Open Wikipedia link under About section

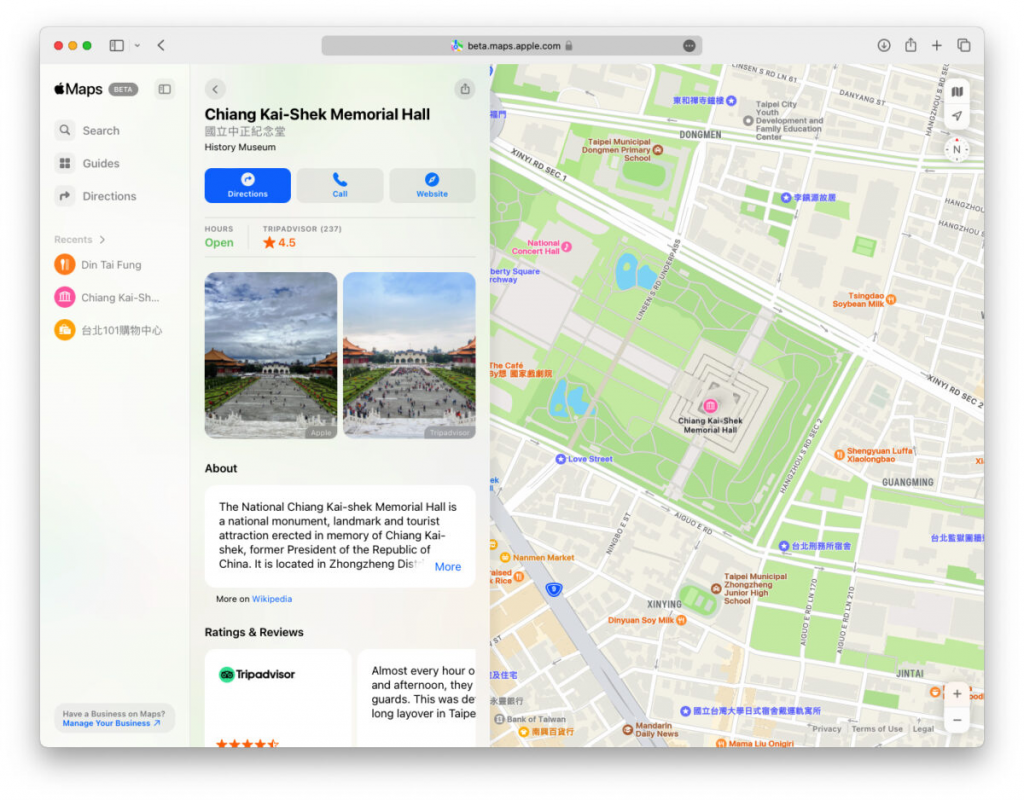[x=271, y=599]
